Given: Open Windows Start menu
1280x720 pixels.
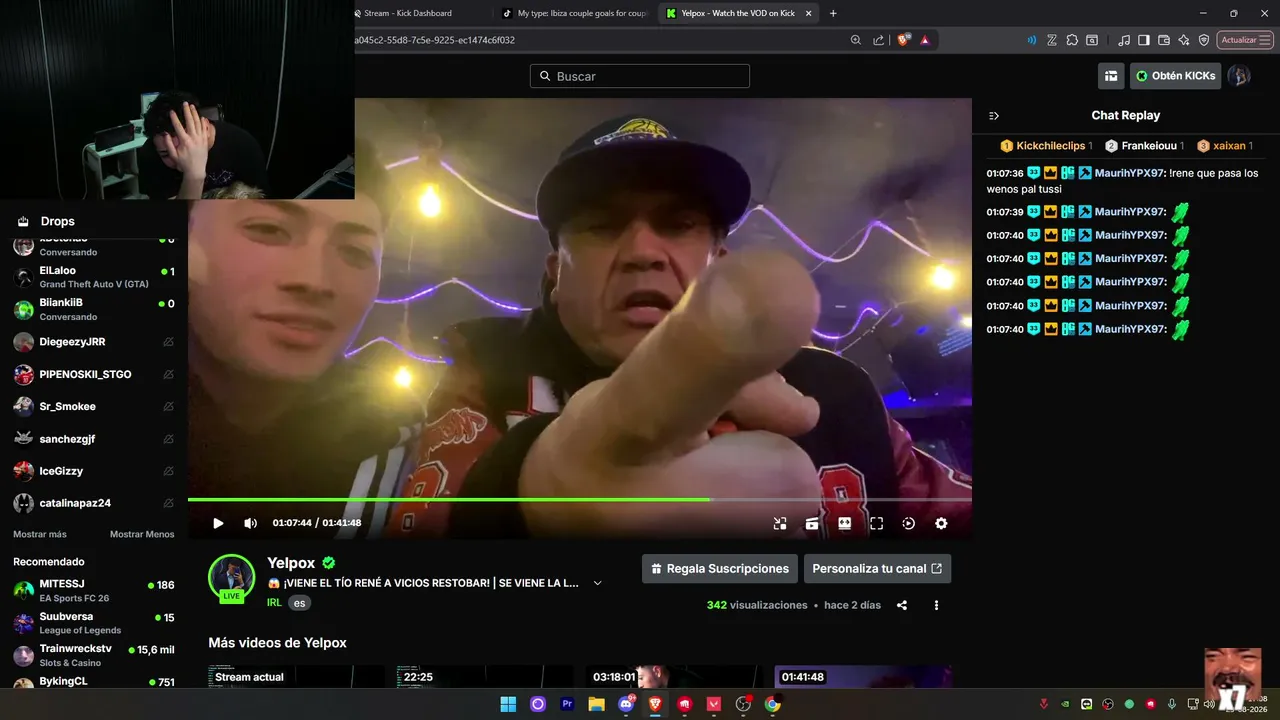Looking at the screenshot, I should click(x=508, y=704).
